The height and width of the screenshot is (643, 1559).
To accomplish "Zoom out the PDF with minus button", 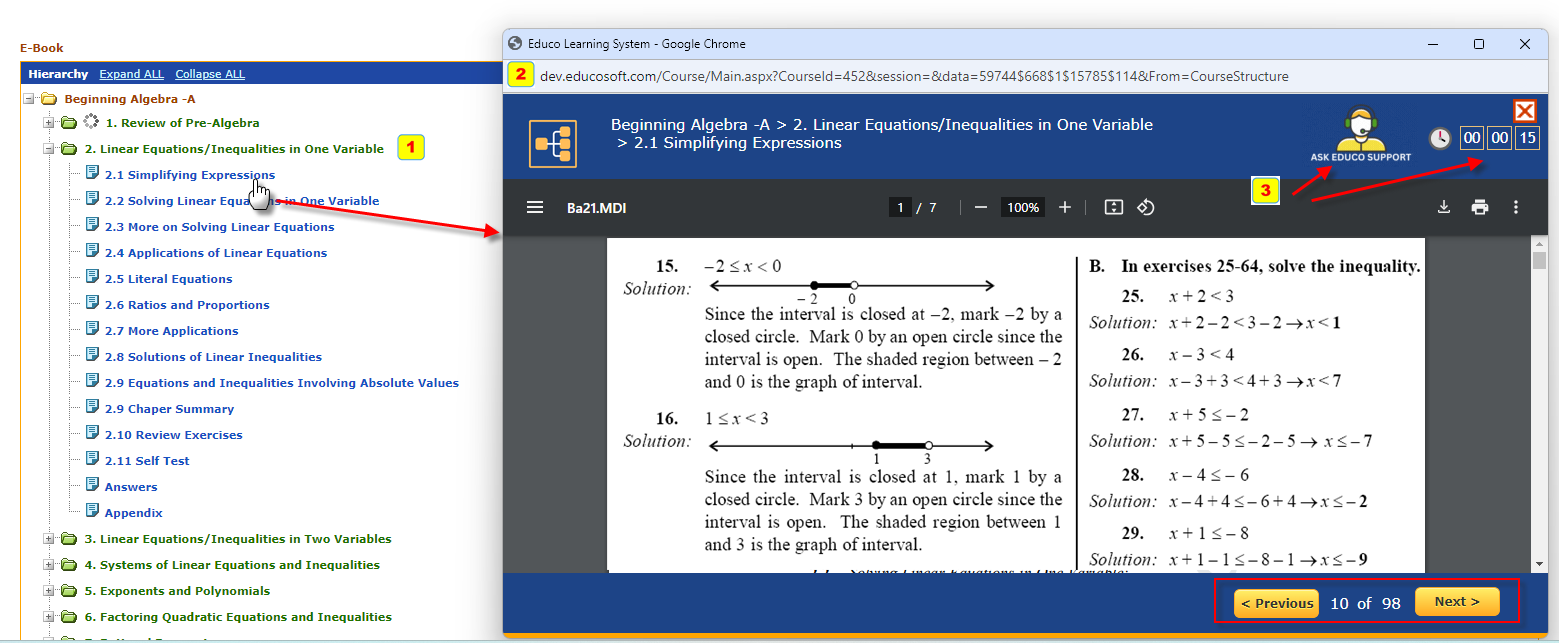I will 981,208.
